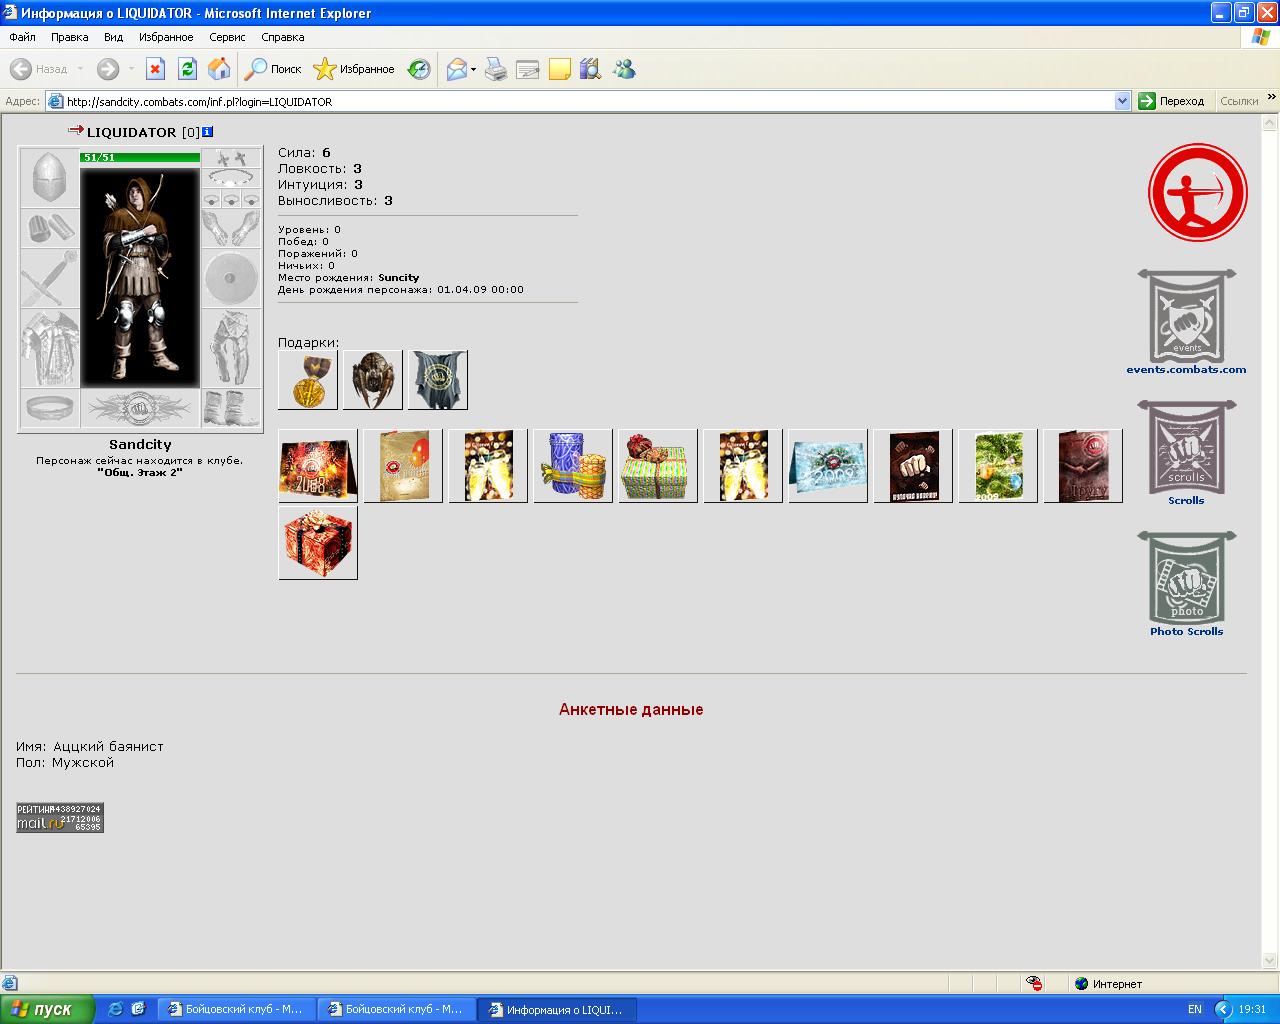The width and height of the screenshot is (1280, 1024).
Task: Click the red arrow private message icon
Action: click(75, 130)
